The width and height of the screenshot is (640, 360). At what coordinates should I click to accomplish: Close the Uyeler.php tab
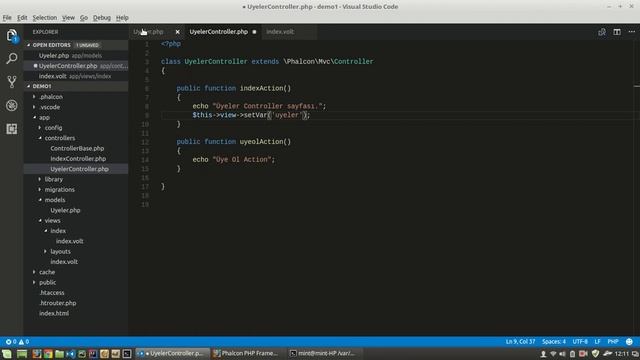click(178, 32)
